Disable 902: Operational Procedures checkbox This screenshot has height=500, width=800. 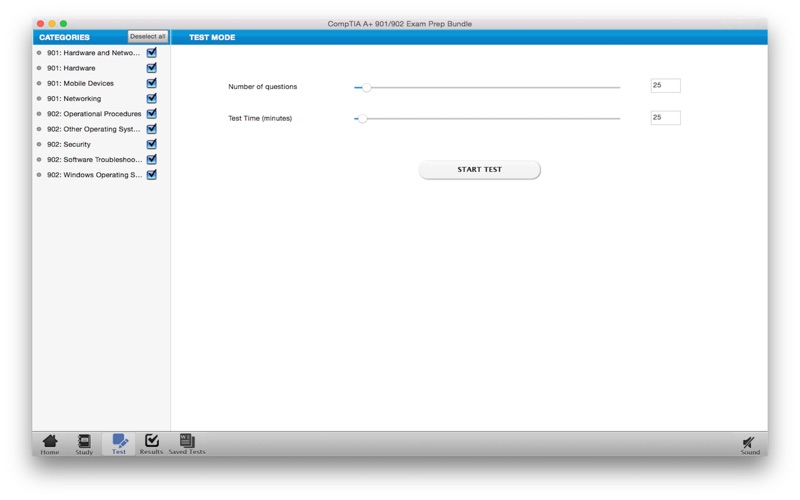coord(152,114)
